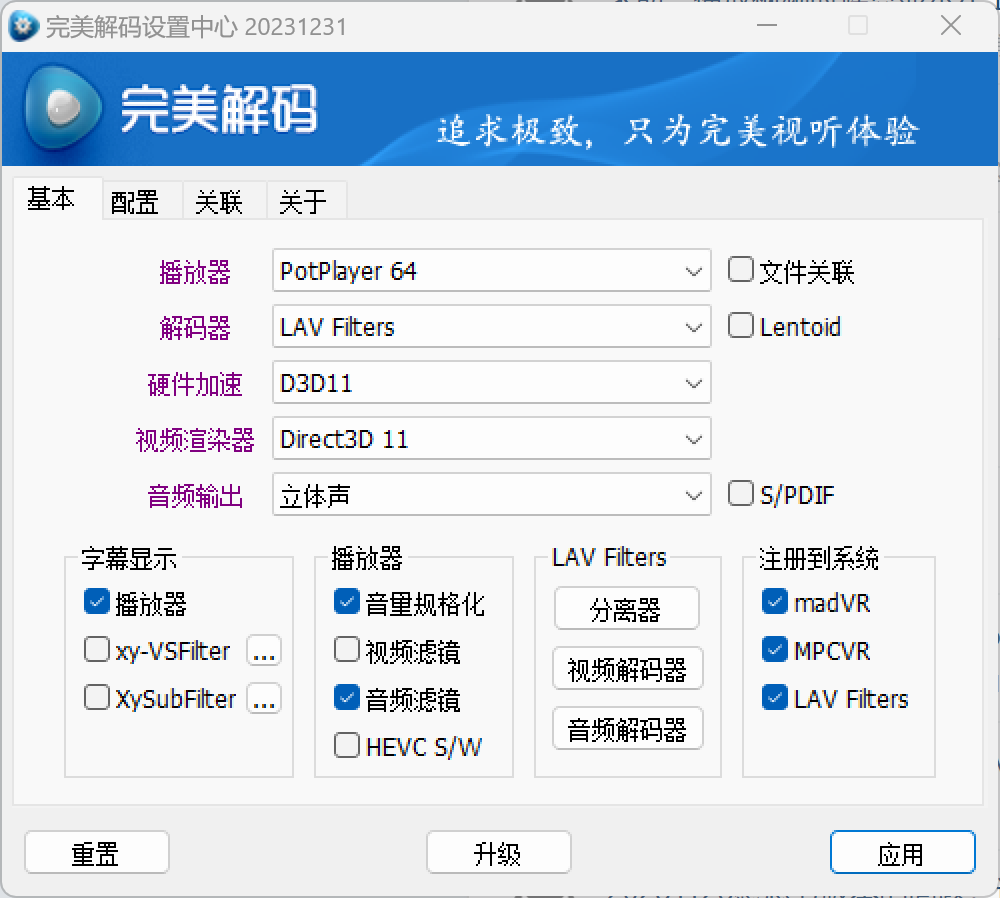
Task: Uncheck the 音频滤镜 checkbox
Action: click(x=346, y=698)
